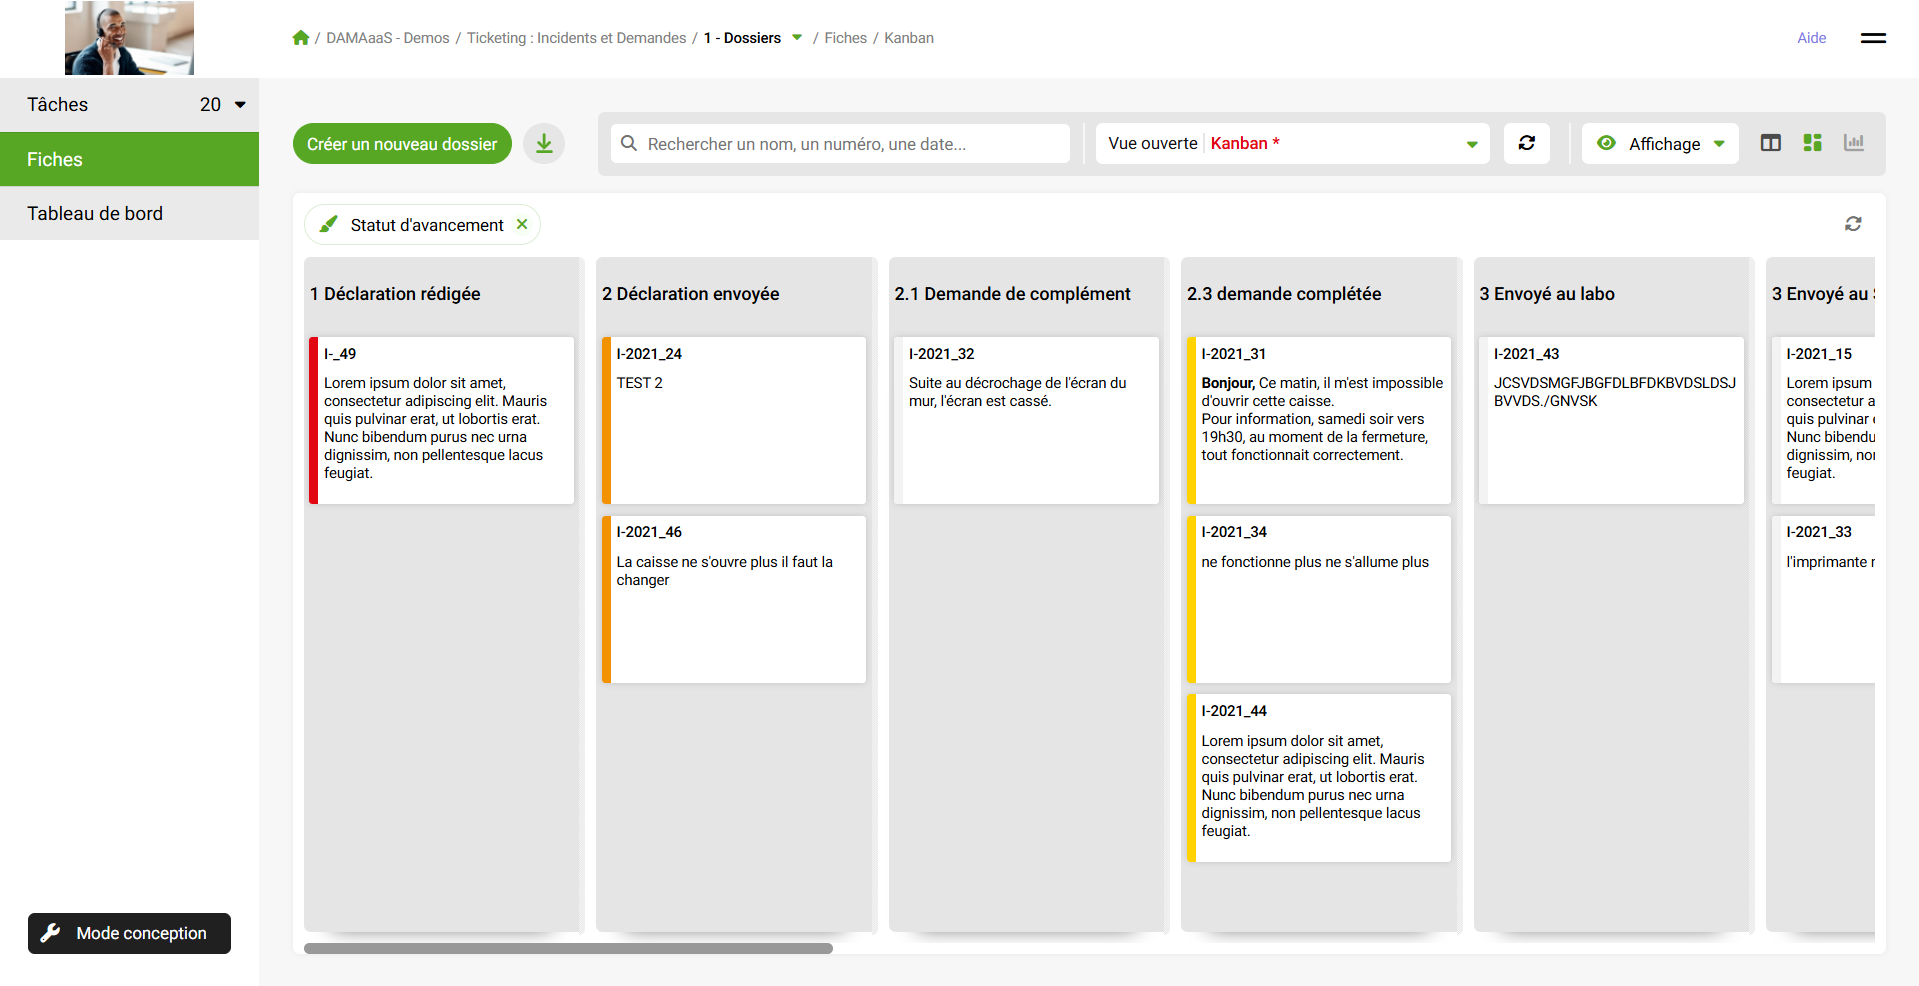Expand the Vue ouverte Kanban dropdown
1919x986 pixels.
1471,144
